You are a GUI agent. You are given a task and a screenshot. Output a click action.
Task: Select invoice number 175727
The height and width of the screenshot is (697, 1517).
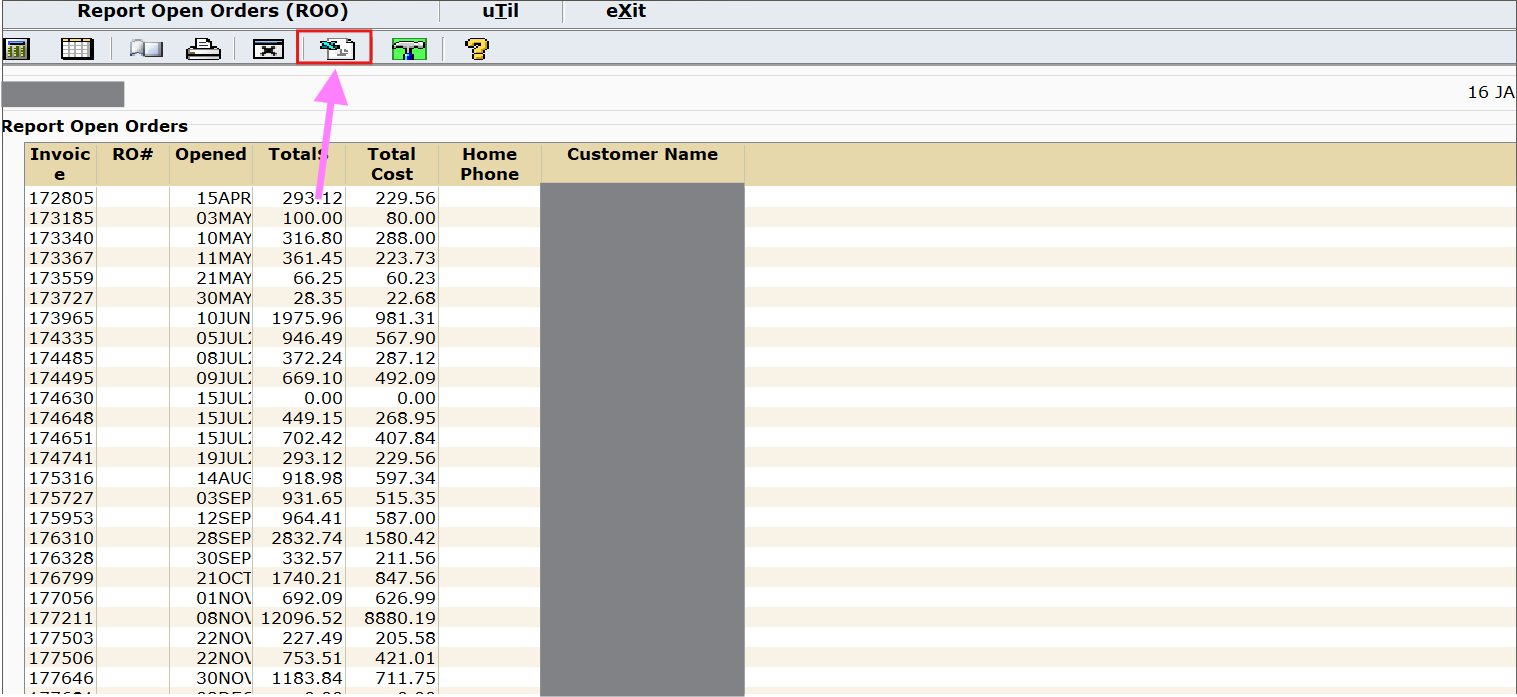61,498
